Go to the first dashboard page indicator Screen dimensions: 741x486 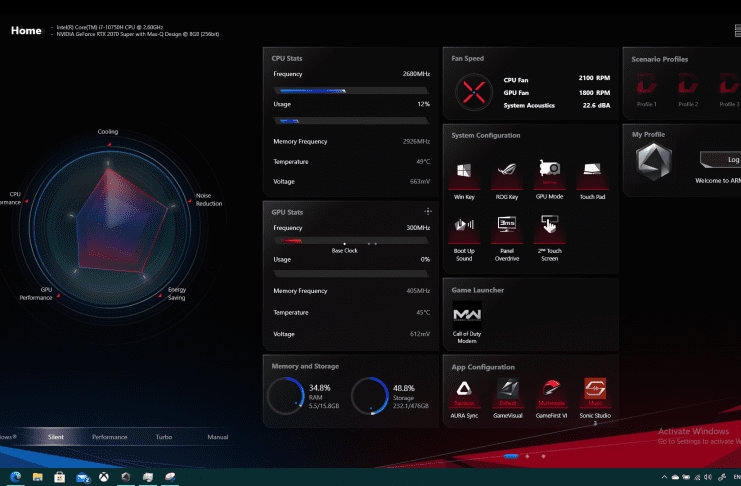tap(511, 456)
